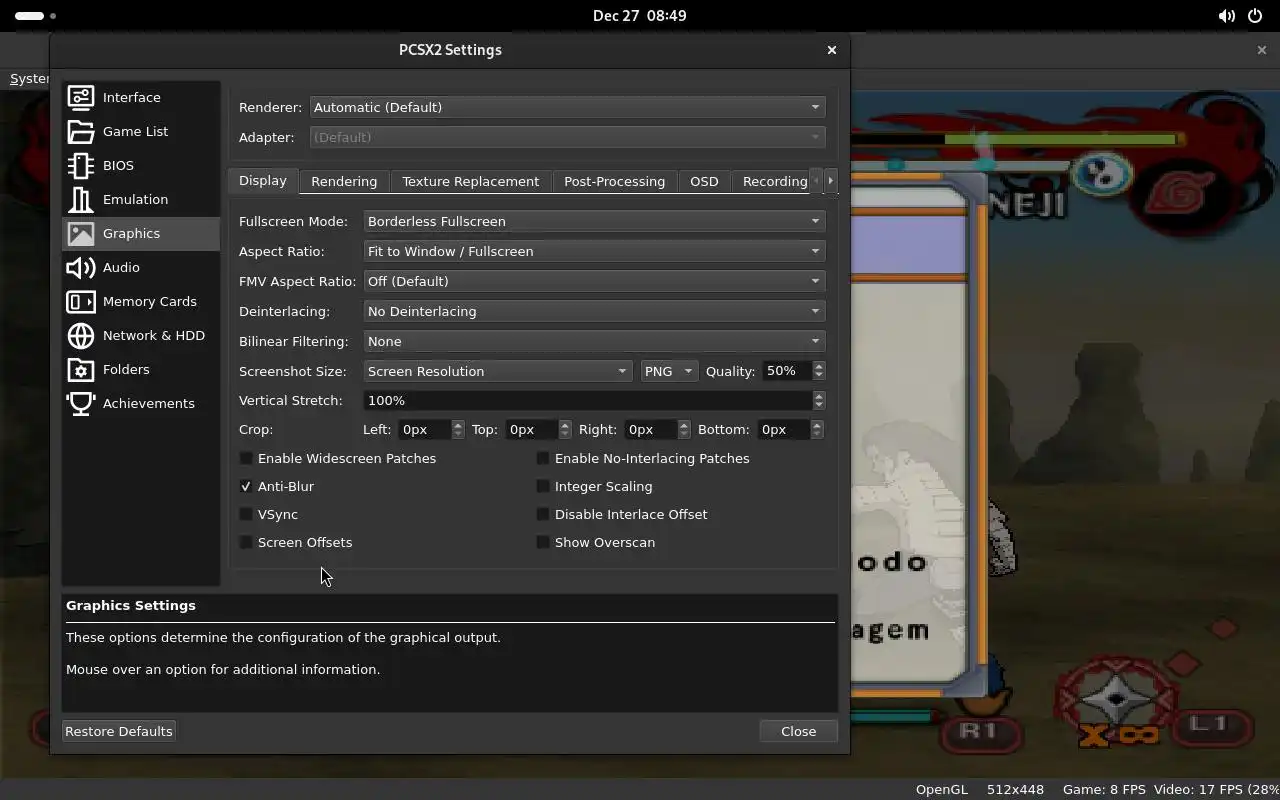Change the PNG screenshot format dropdown
The width and height of the screenshot is (1280, 800).
point(669,371)
